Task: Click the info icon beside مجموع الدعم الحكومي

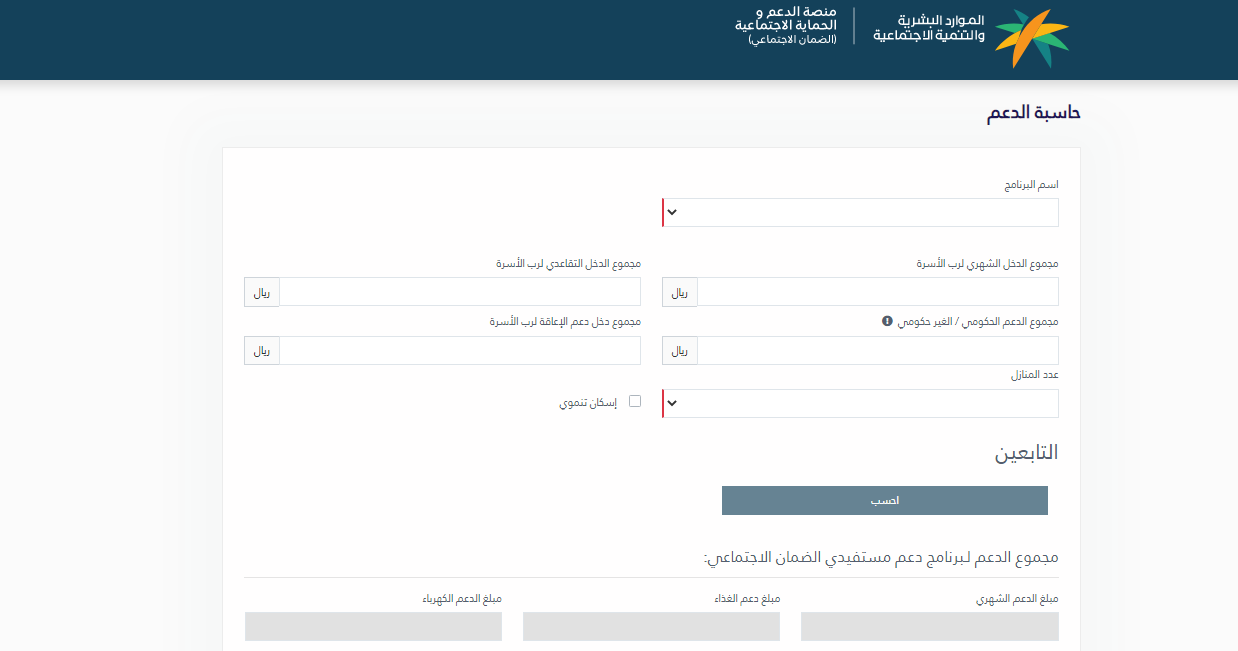Action: pos(886,321)
